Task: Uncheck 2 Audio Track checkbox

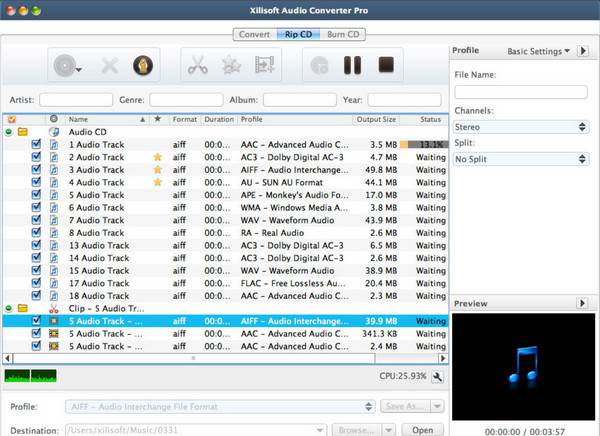Action: [x=36, y=157]
